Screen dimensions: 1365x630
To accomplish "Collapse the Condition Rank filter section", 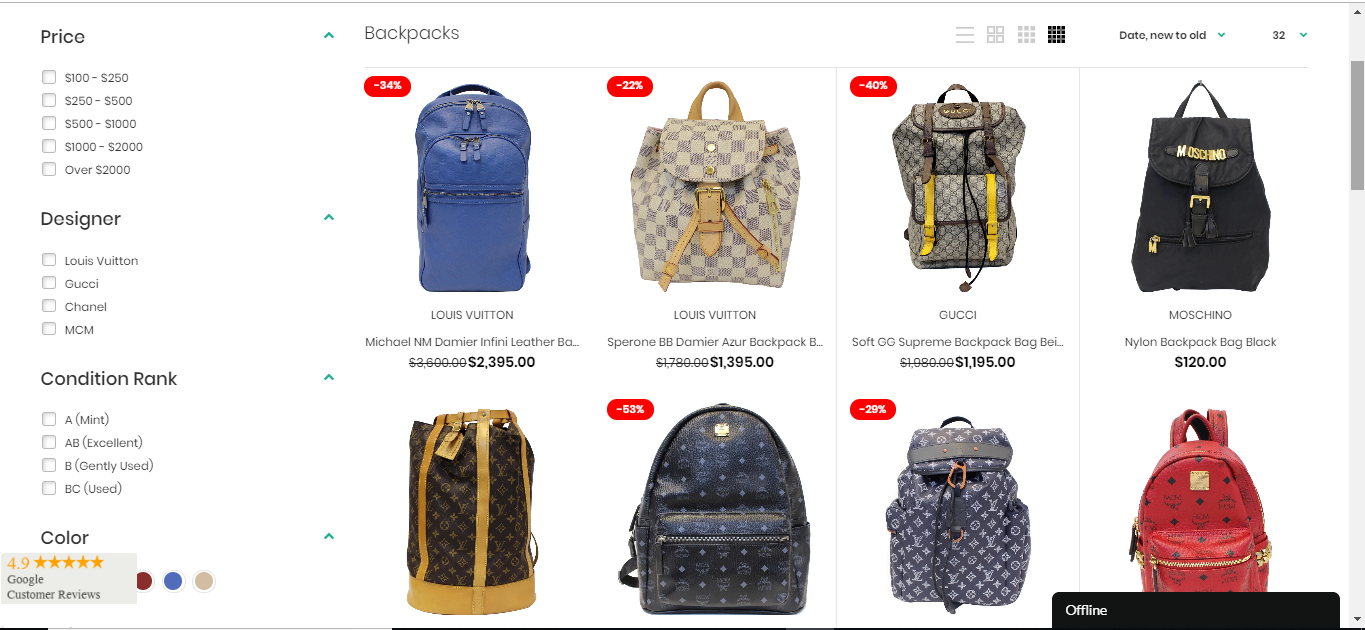I will pos(329,378).
